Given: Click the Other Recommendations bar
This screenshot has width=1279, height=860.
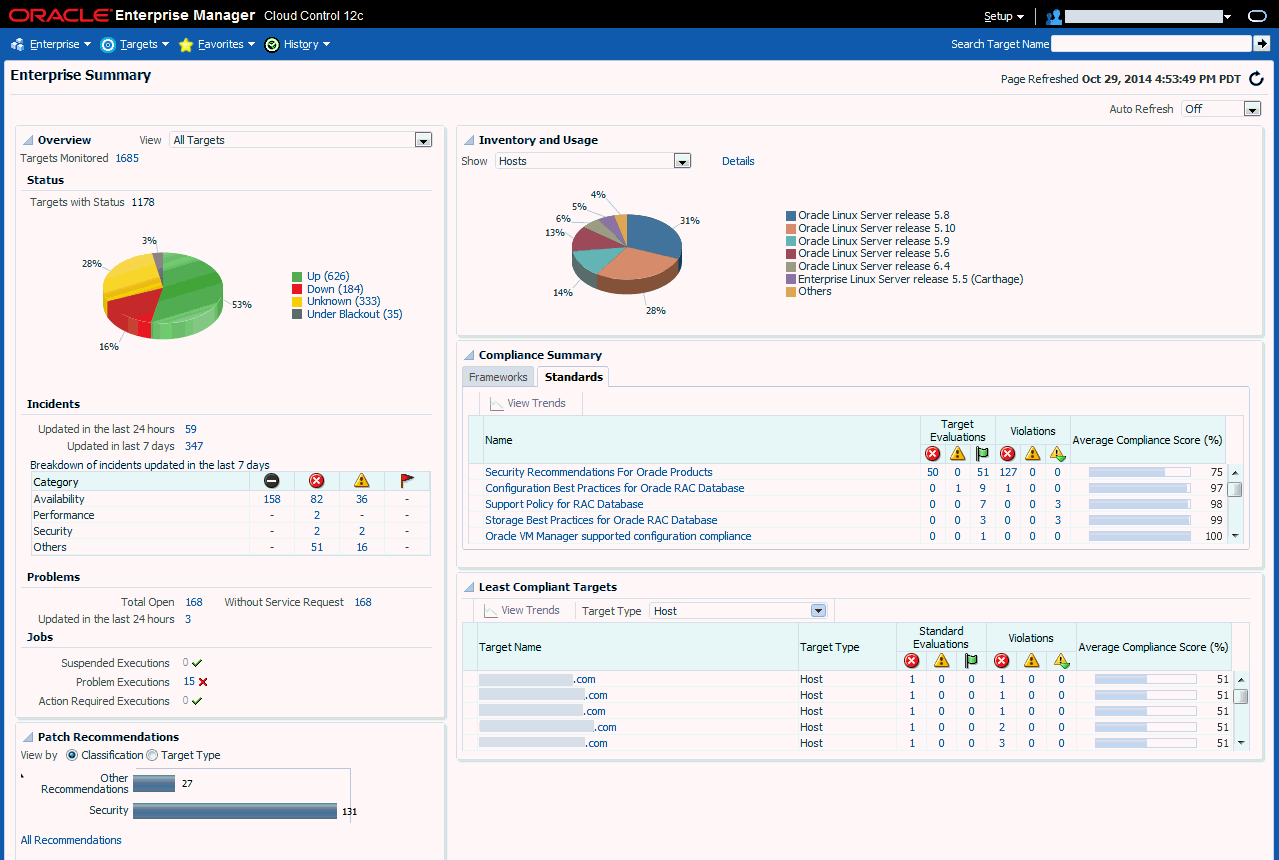Looking at the screenshot, I should (154, 783).
